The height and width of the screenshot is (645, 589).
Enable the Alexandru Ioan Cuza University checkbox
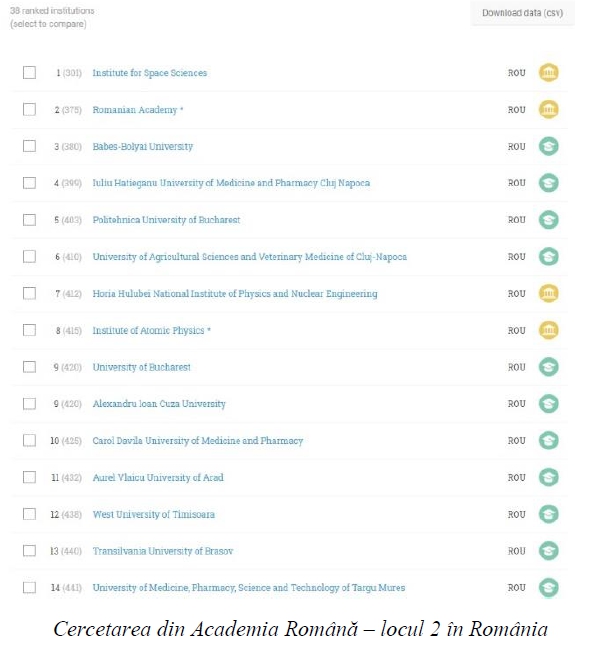29,404
